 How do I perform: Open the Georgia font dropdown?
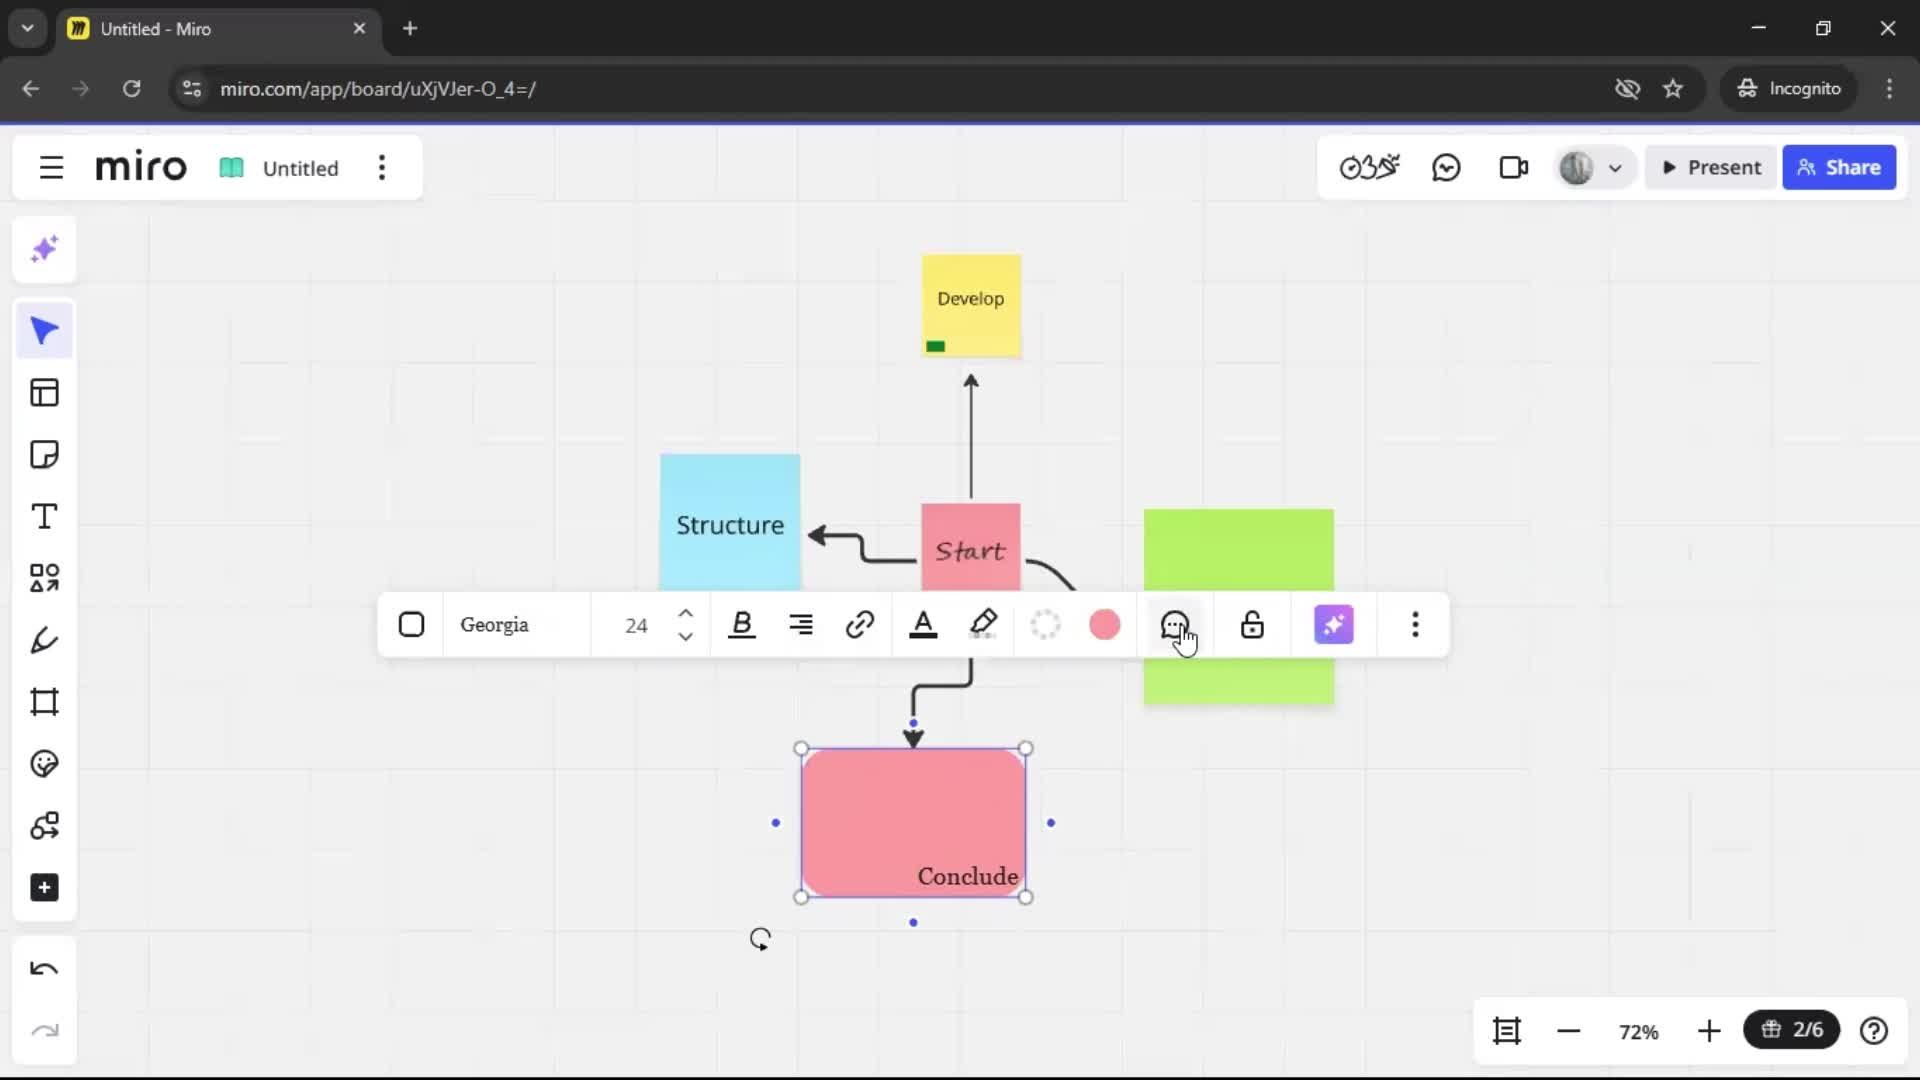[x=516, y=625]
